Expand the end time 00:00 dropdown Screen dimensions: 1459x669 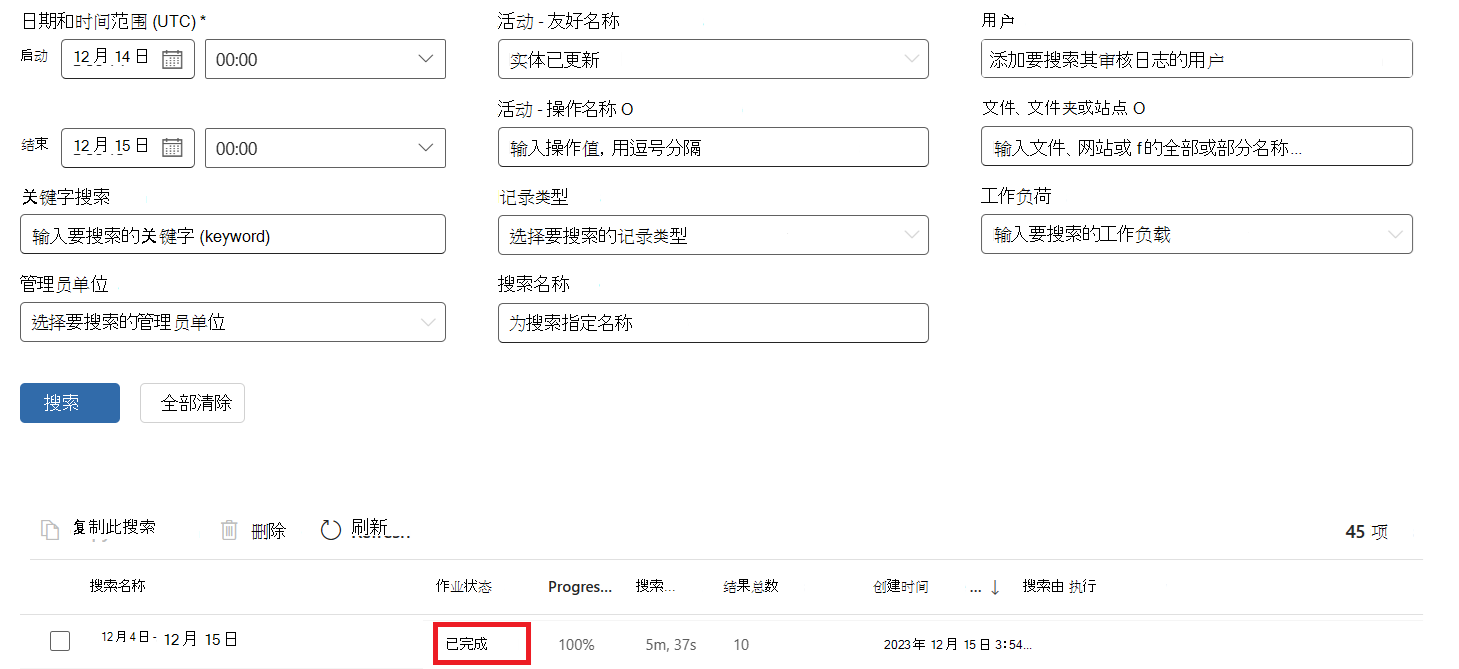325,148
